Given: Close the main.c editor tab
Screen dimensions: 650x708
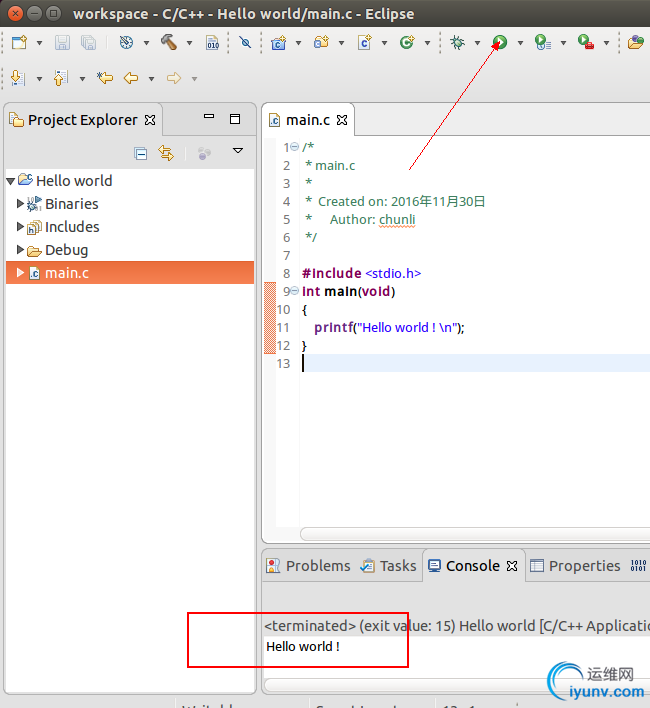Looking at the screenshot, I should pos(342,120).
